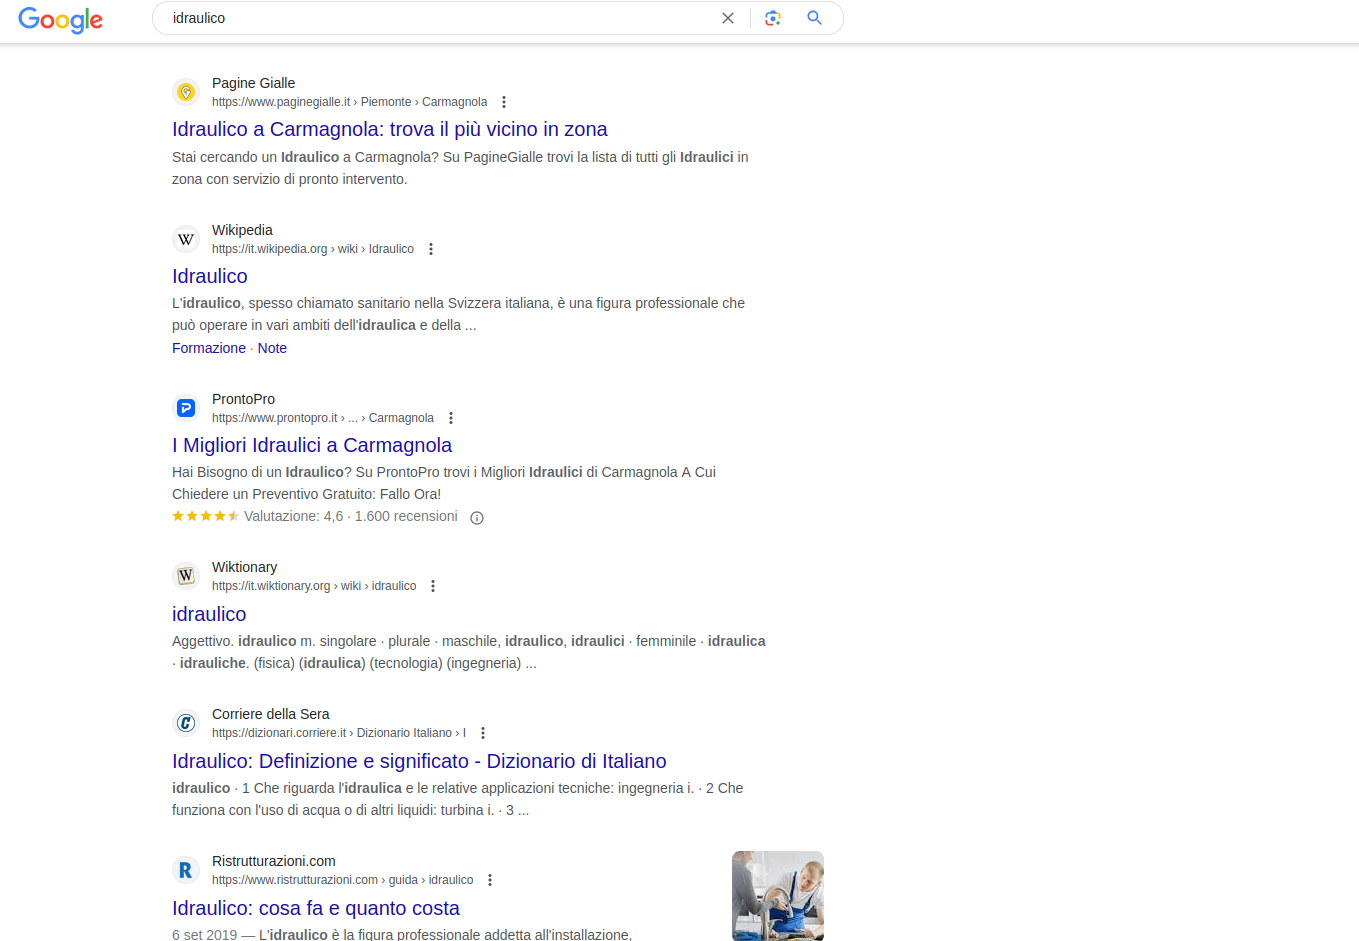Click the Wiktionary favicon

click(x=186, y=576)
